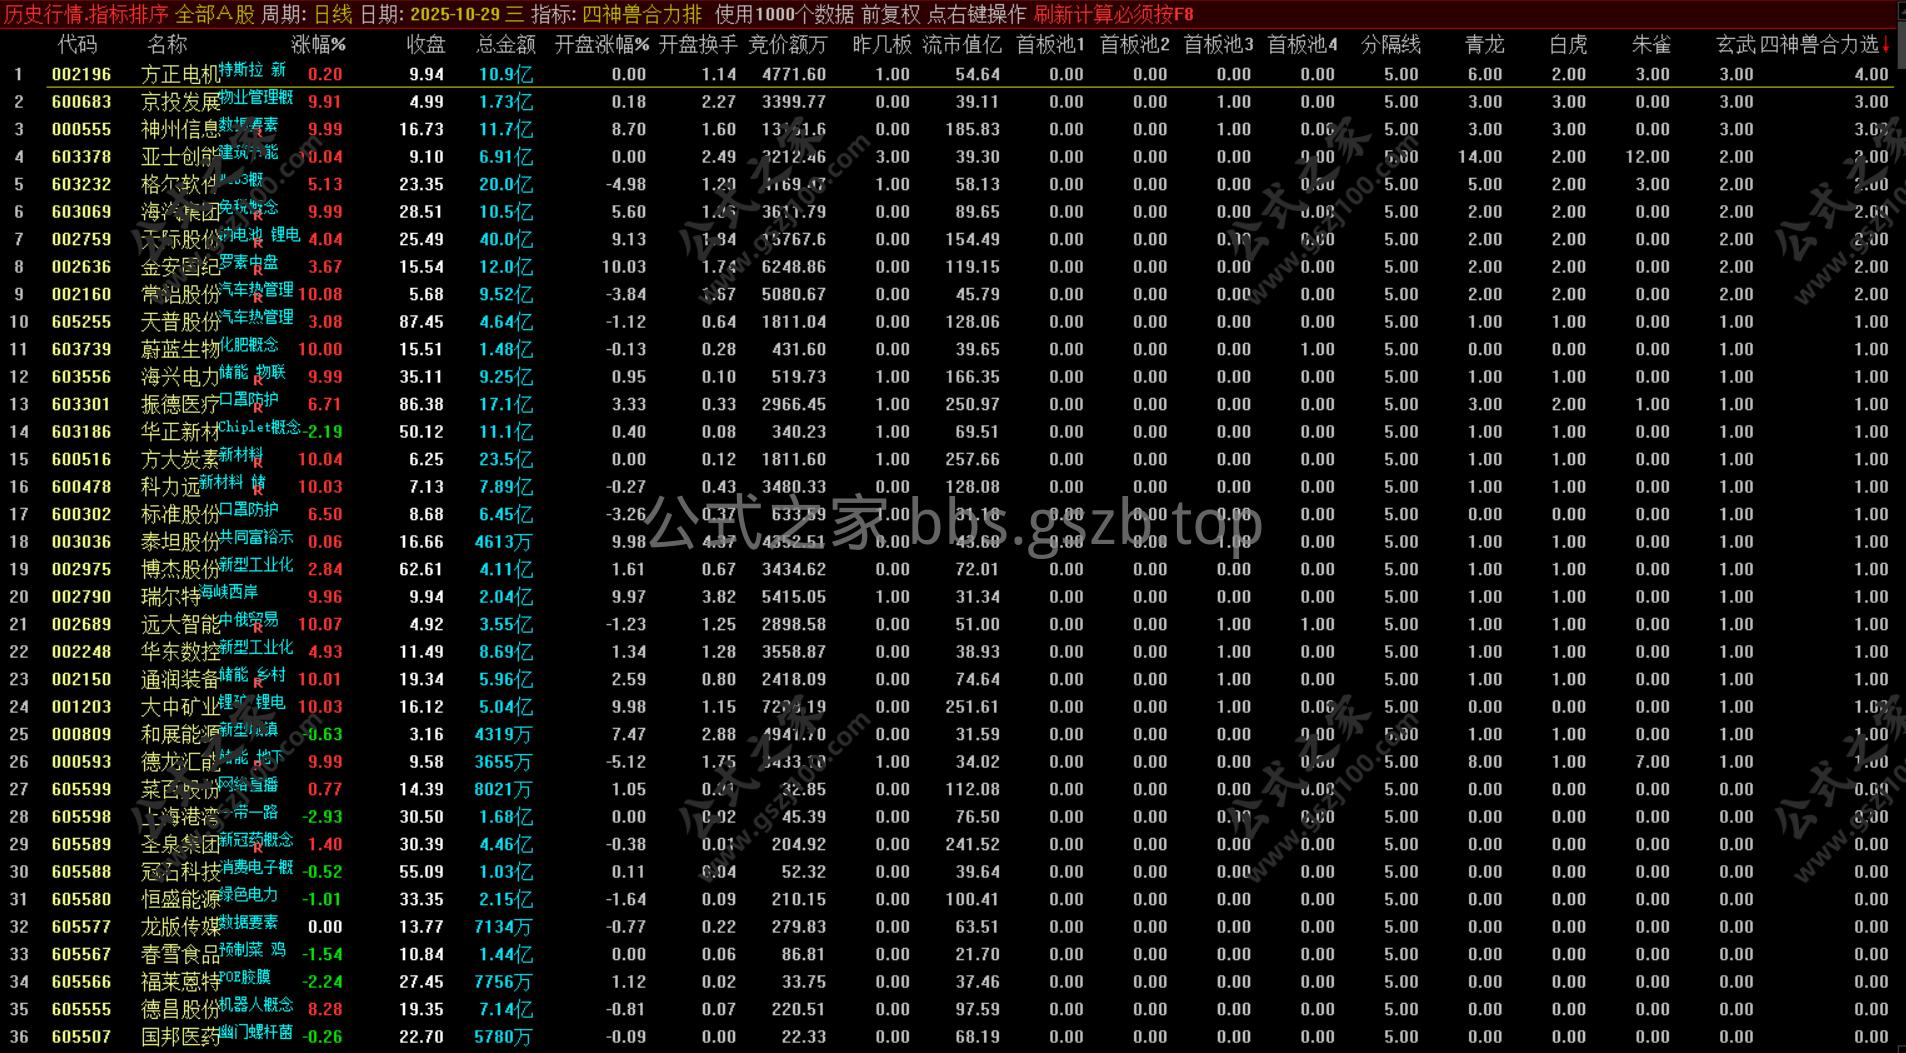Select stock code 001203
This screenshot has height=1053, width=1906.
[81, 707]
